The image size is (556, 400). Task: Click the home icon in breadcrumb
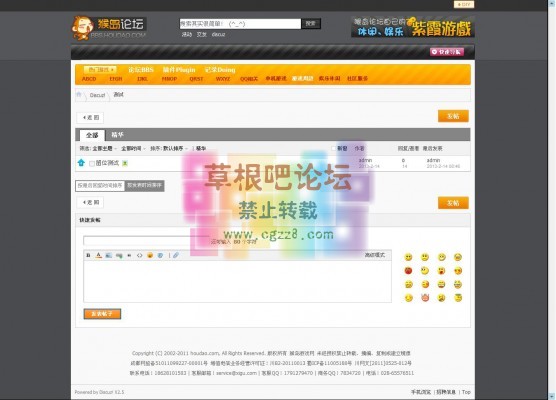point(79,95)
